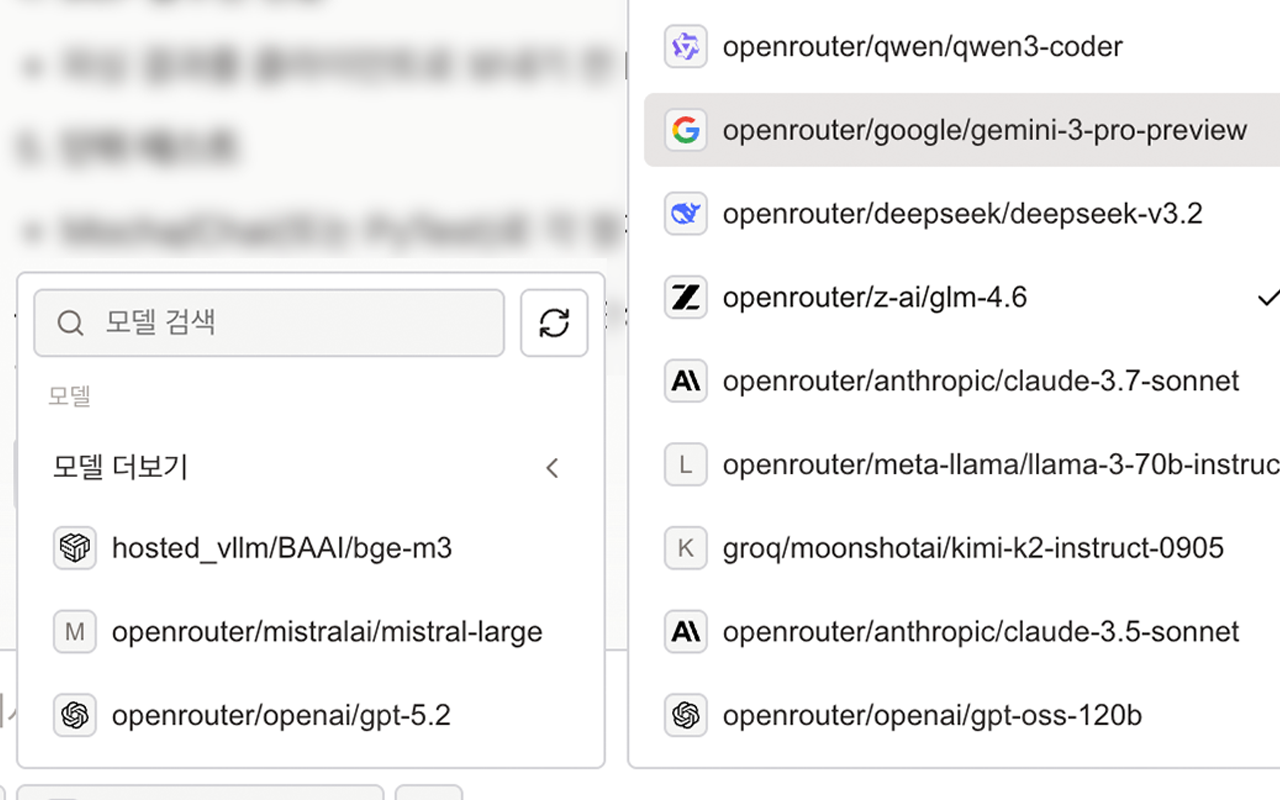Click the refresh models icon button
Image resolution: width=1280 pixels, height=800 pixels.
point(554,323)
